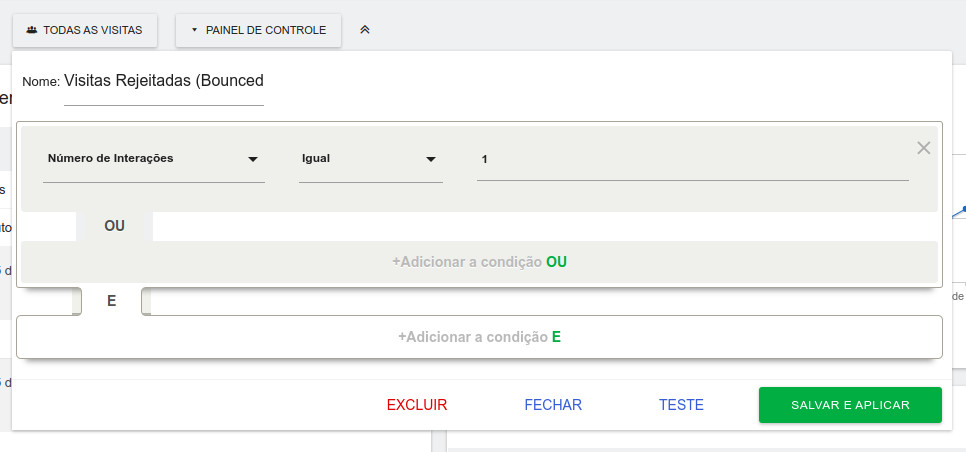Click the E separator label
The width and height of the screenshot is (966, 452).
[111, 301]
